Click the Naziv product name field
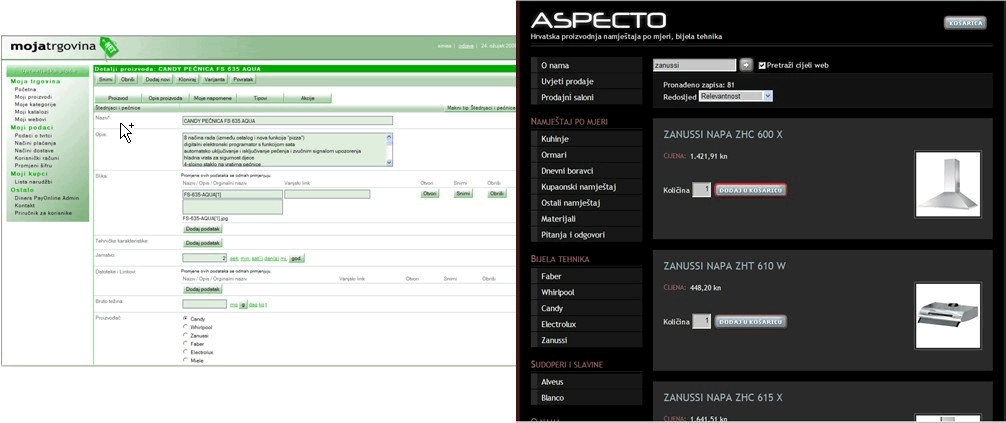 point(287,120)
